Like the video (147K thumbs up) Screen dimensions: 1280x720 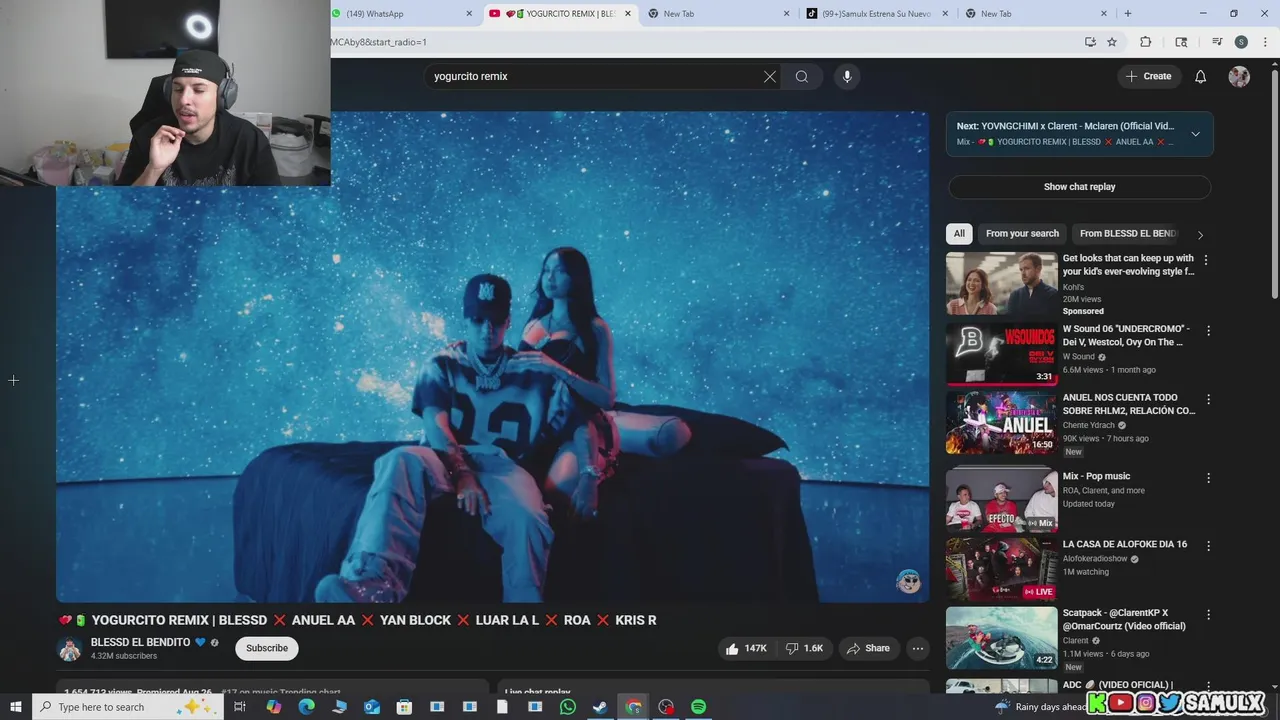[746, 648]
